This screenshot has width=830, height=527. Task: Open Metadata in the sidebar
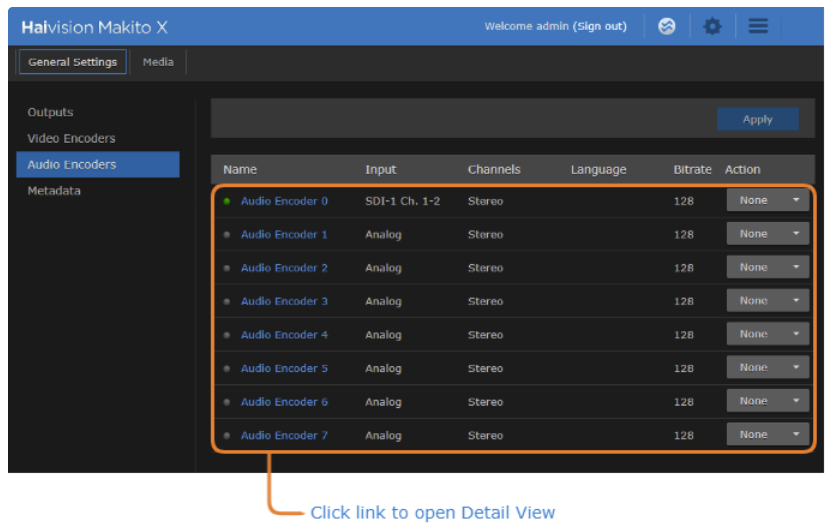tap(54, 190)
